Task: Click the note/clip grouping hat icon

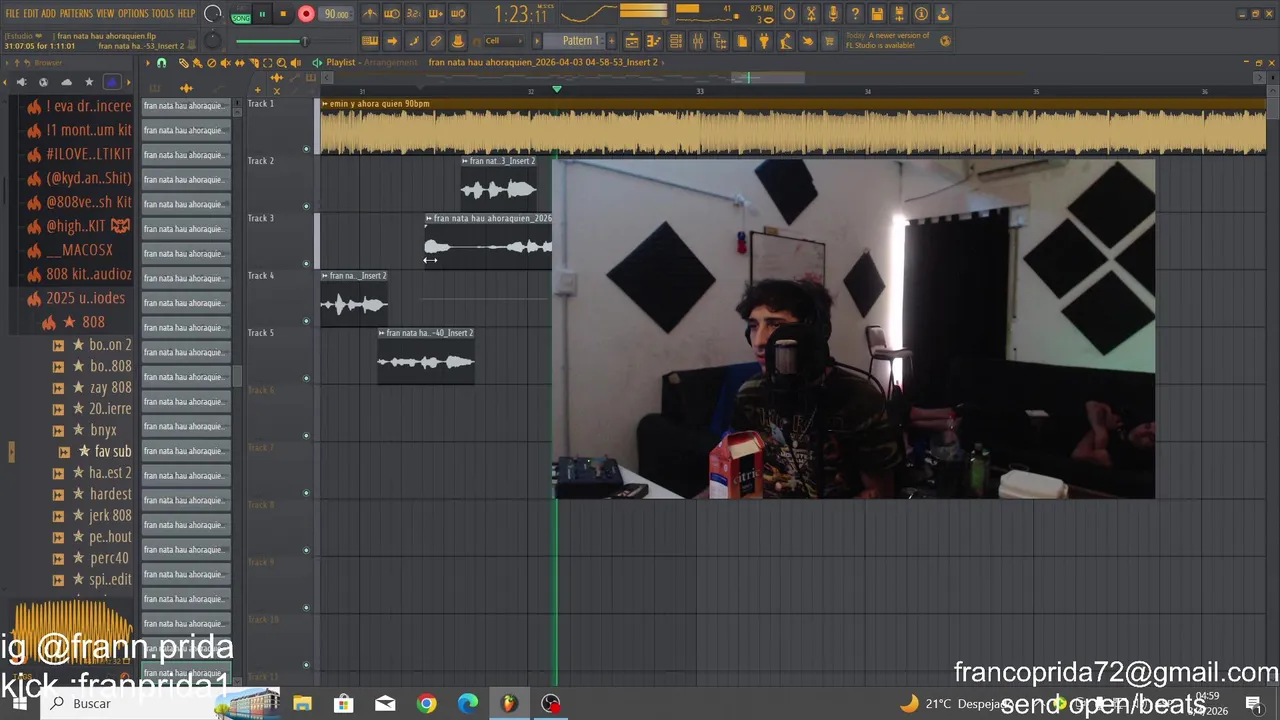Action: pos(458,41)
